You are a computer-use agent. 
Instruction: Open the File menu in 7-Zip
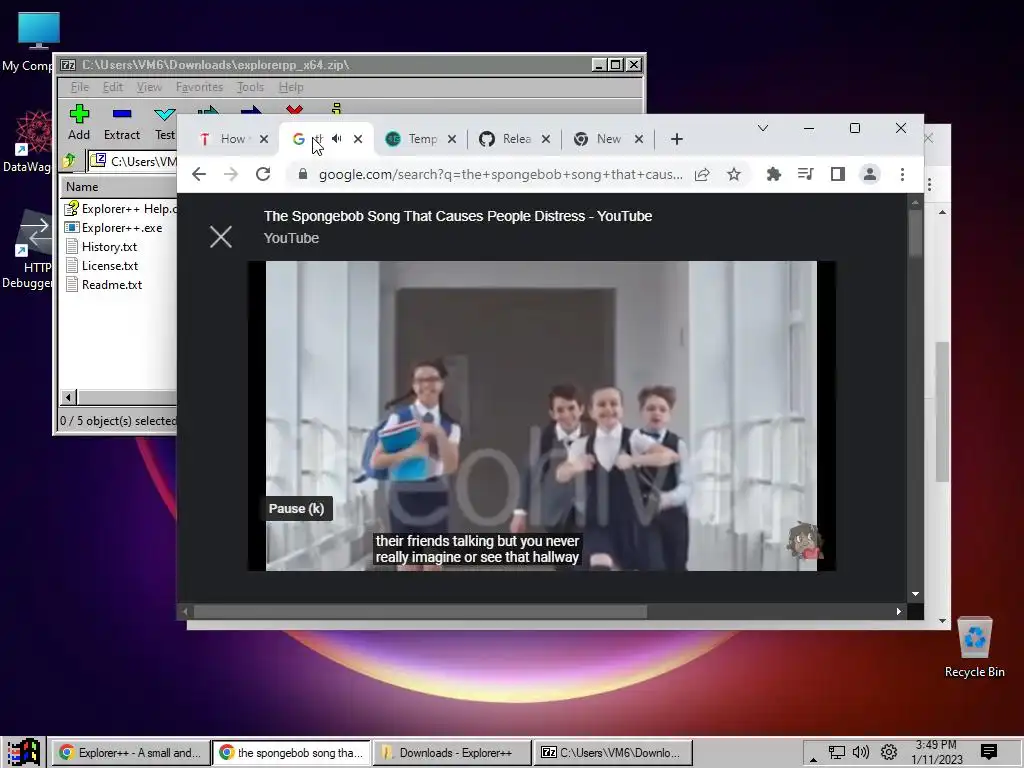80,87
